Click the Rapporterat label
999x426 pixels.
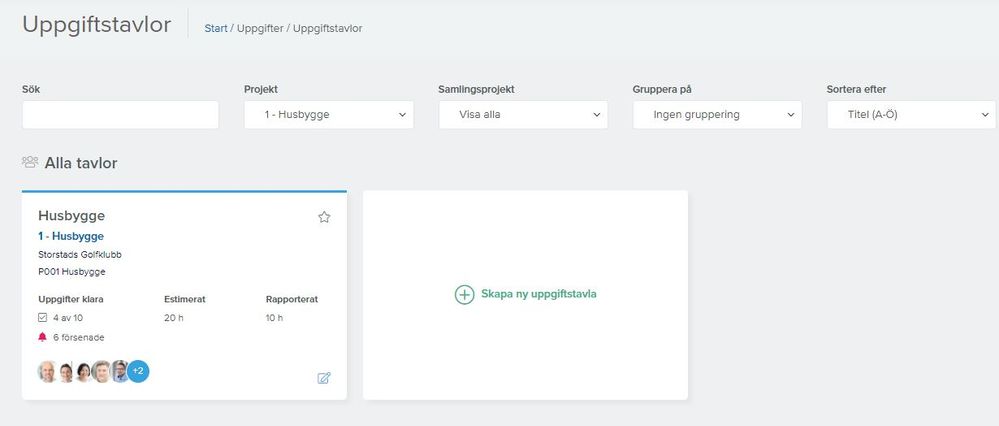pos(292,299)
